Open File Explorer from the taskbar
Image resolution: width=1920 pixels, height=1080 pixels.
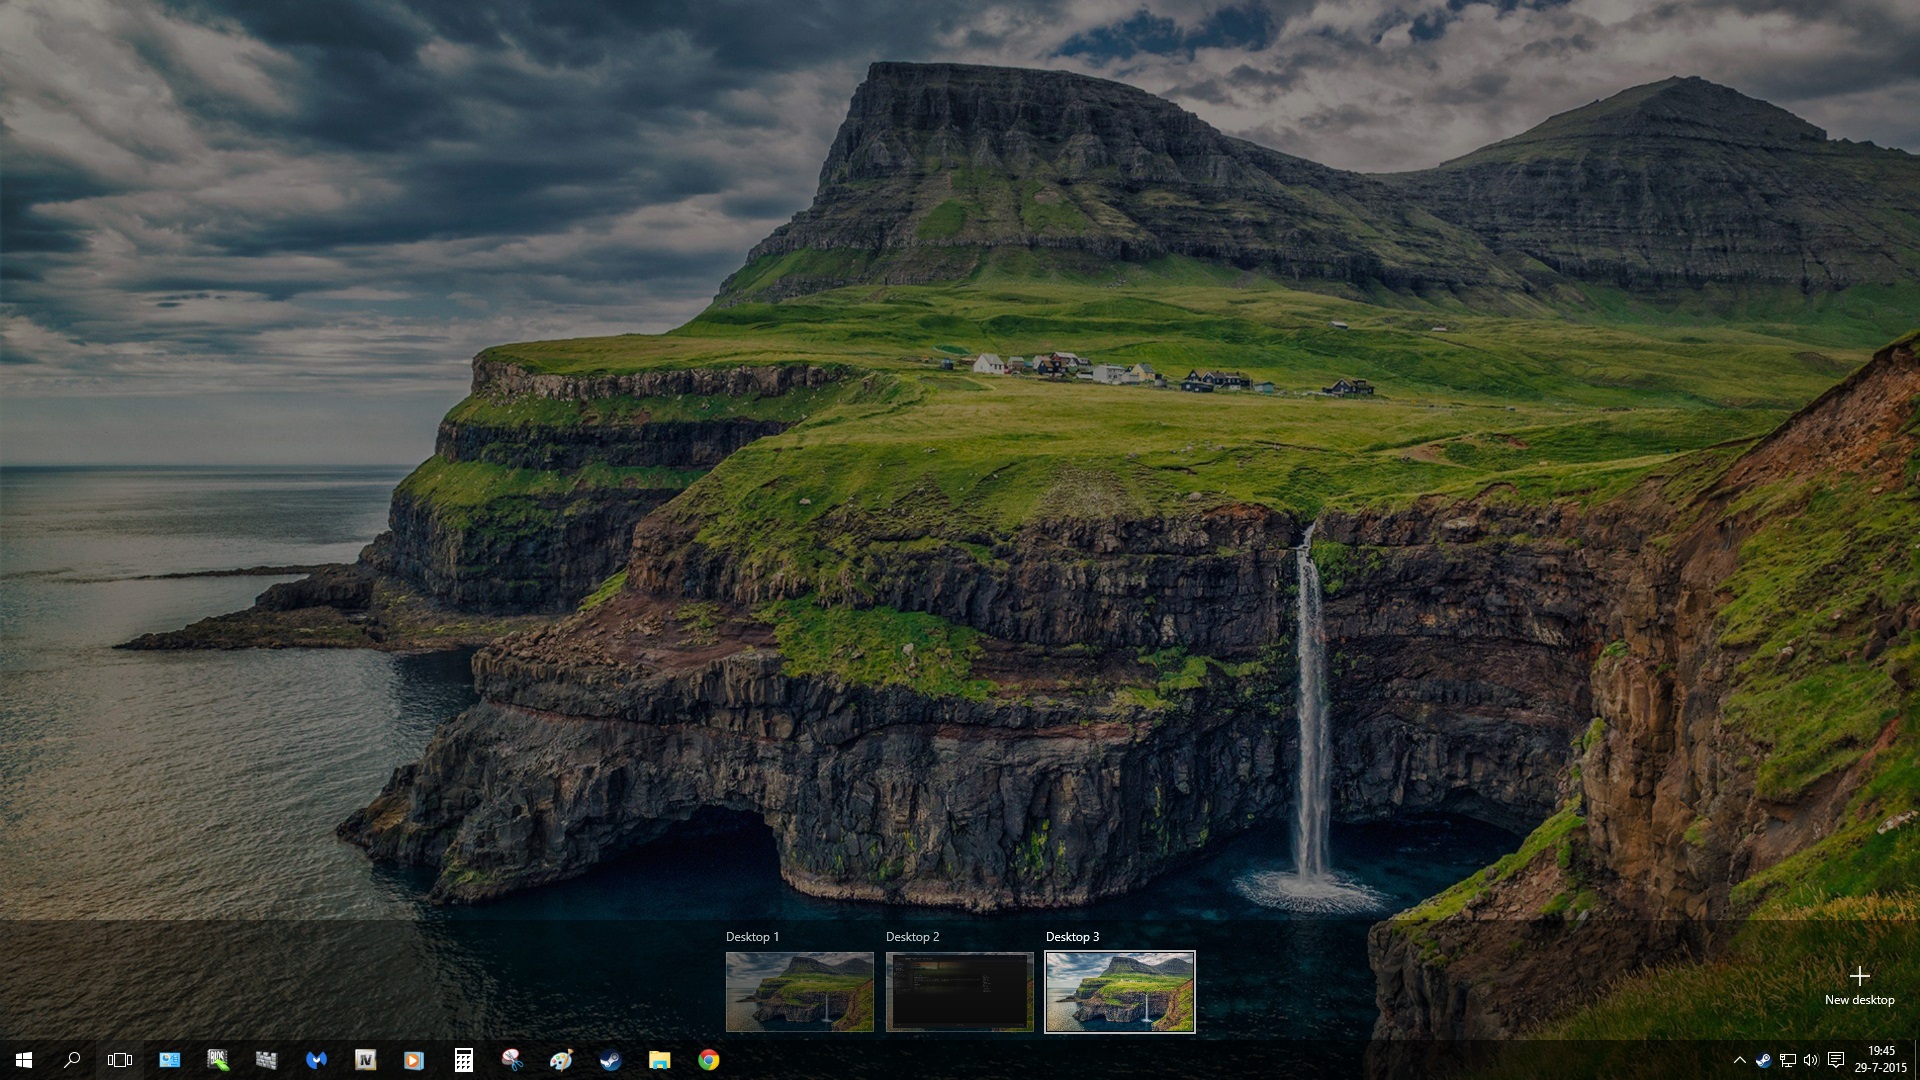pos(659,1060)
